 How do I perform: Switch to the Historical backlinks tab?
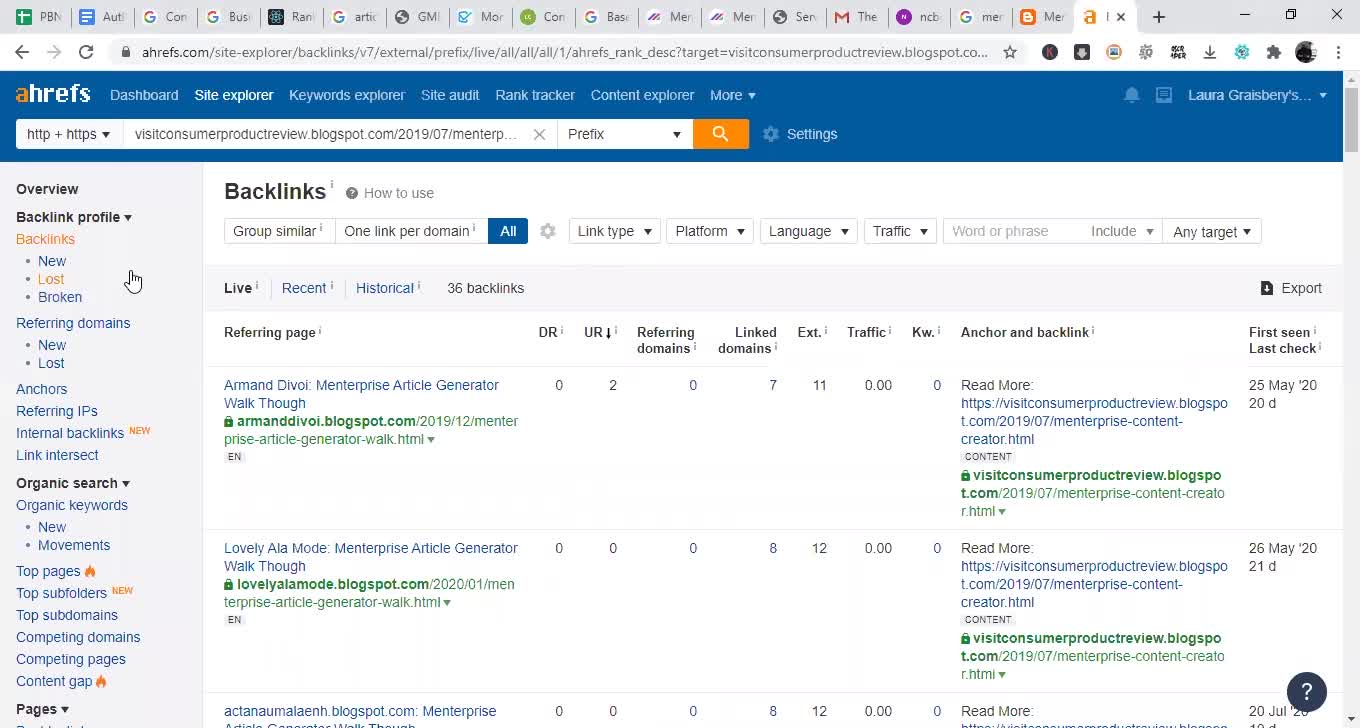[385, 288]
